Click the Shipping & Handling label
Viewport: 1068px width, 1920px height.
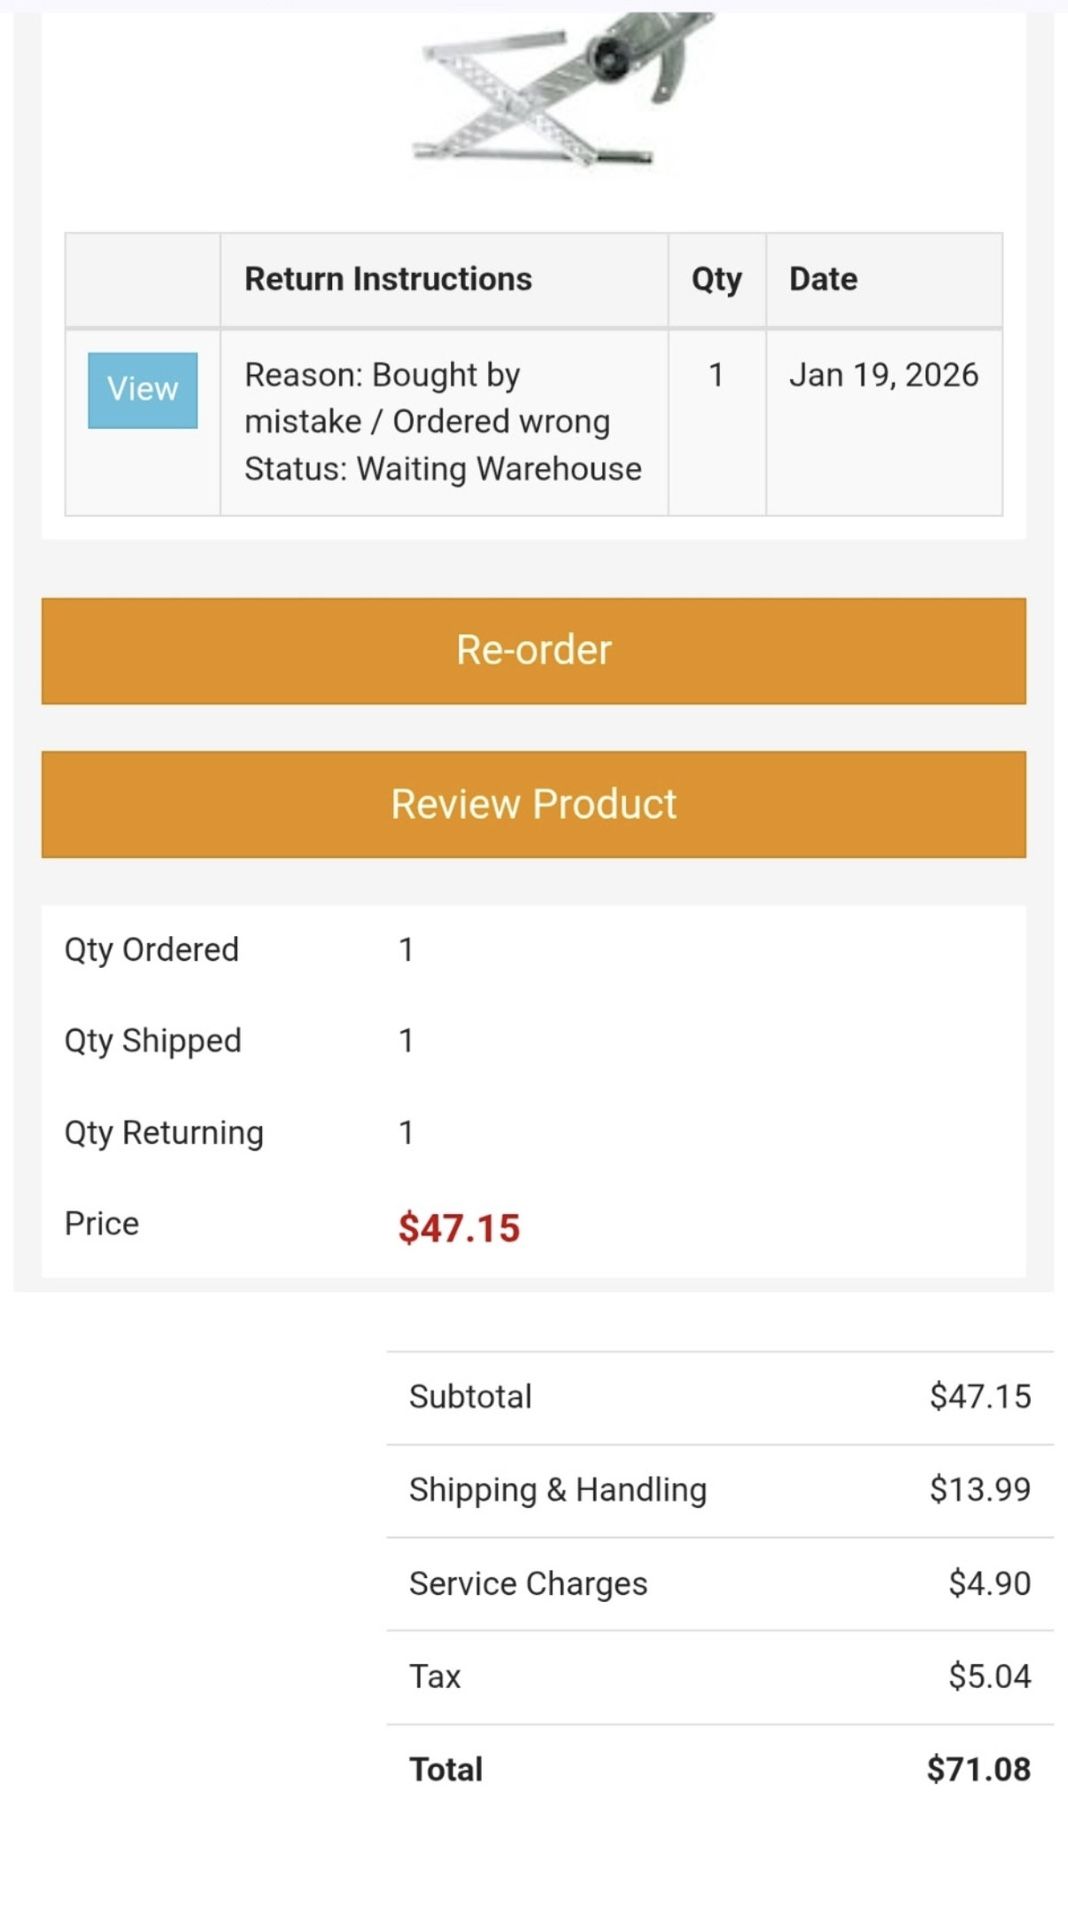(x=557, y=1490)
